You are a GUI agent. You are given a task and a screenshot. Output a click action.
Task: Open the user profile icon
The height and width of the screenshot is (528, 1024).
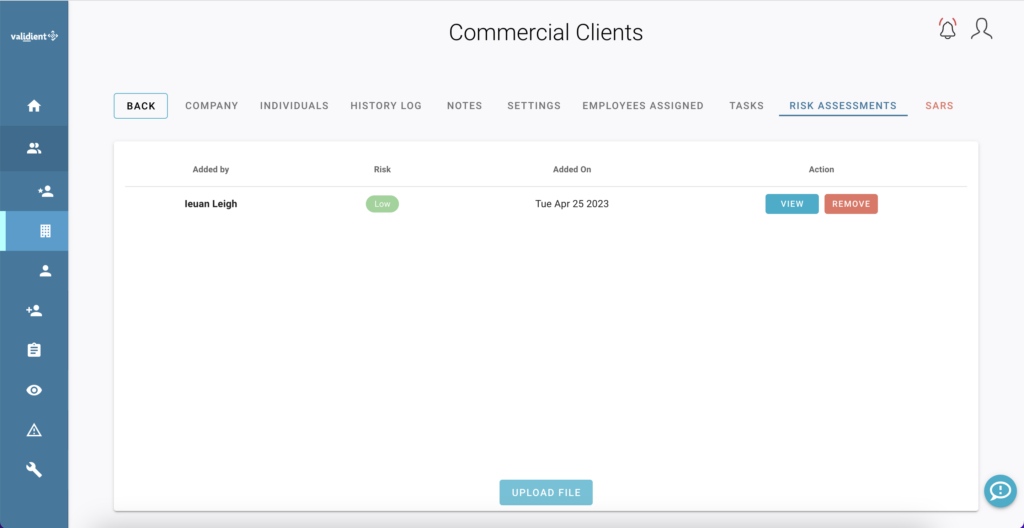[982, 29]
